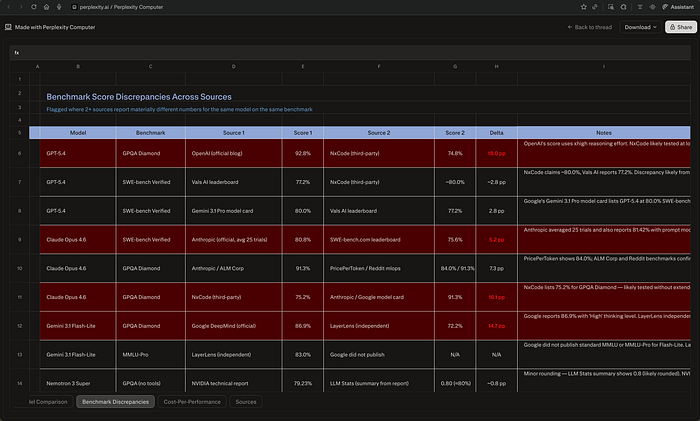Select the 'LayerLens (independent)' Source 2 cell
Image resolution: width=700 pixels, height=421 pixels.
pyautogui.click(x=379, y=325)
